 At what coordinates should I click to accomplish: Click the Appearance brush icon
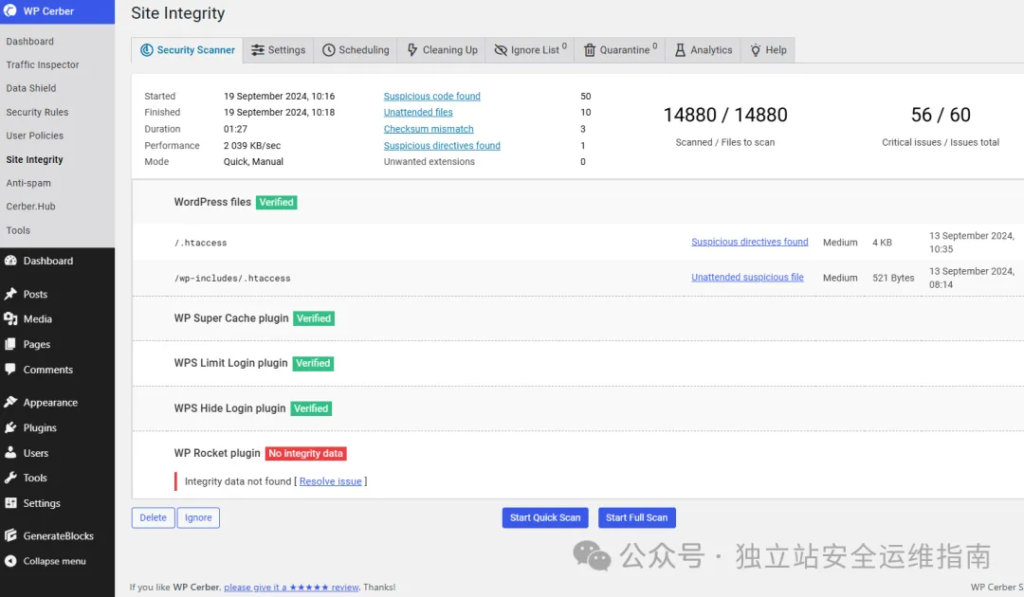(x=10, y=402)
